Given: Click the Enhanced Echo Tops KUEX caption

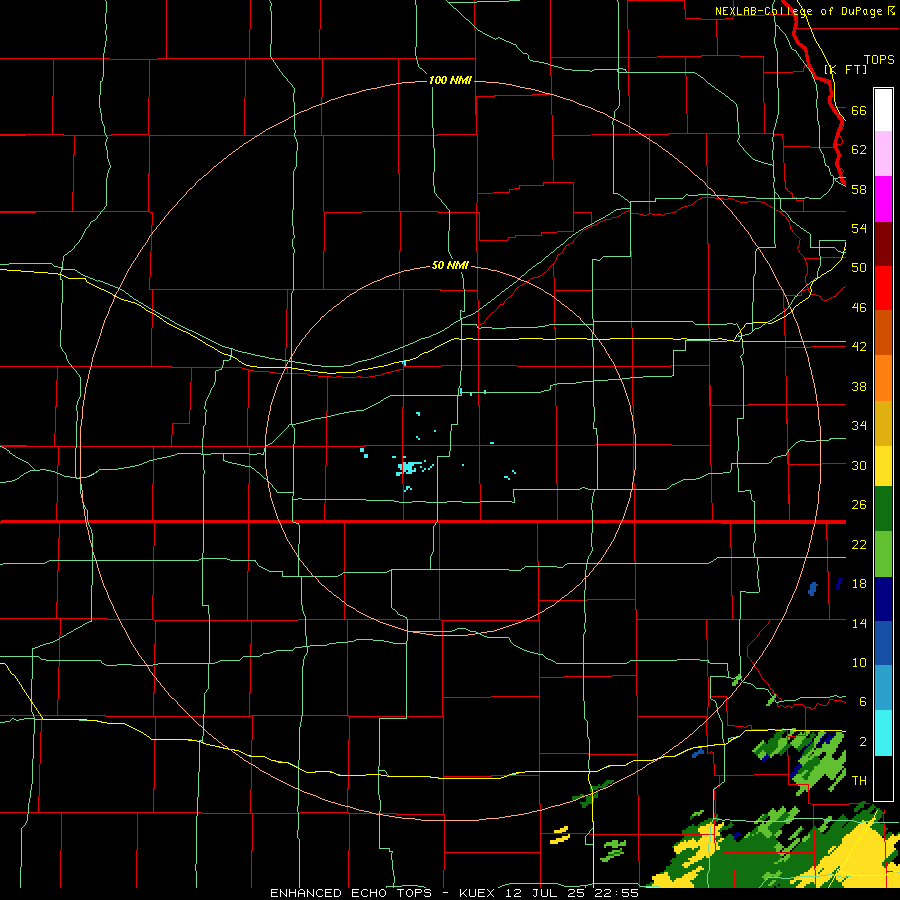Looking at the screenshot, I should 455,893.
